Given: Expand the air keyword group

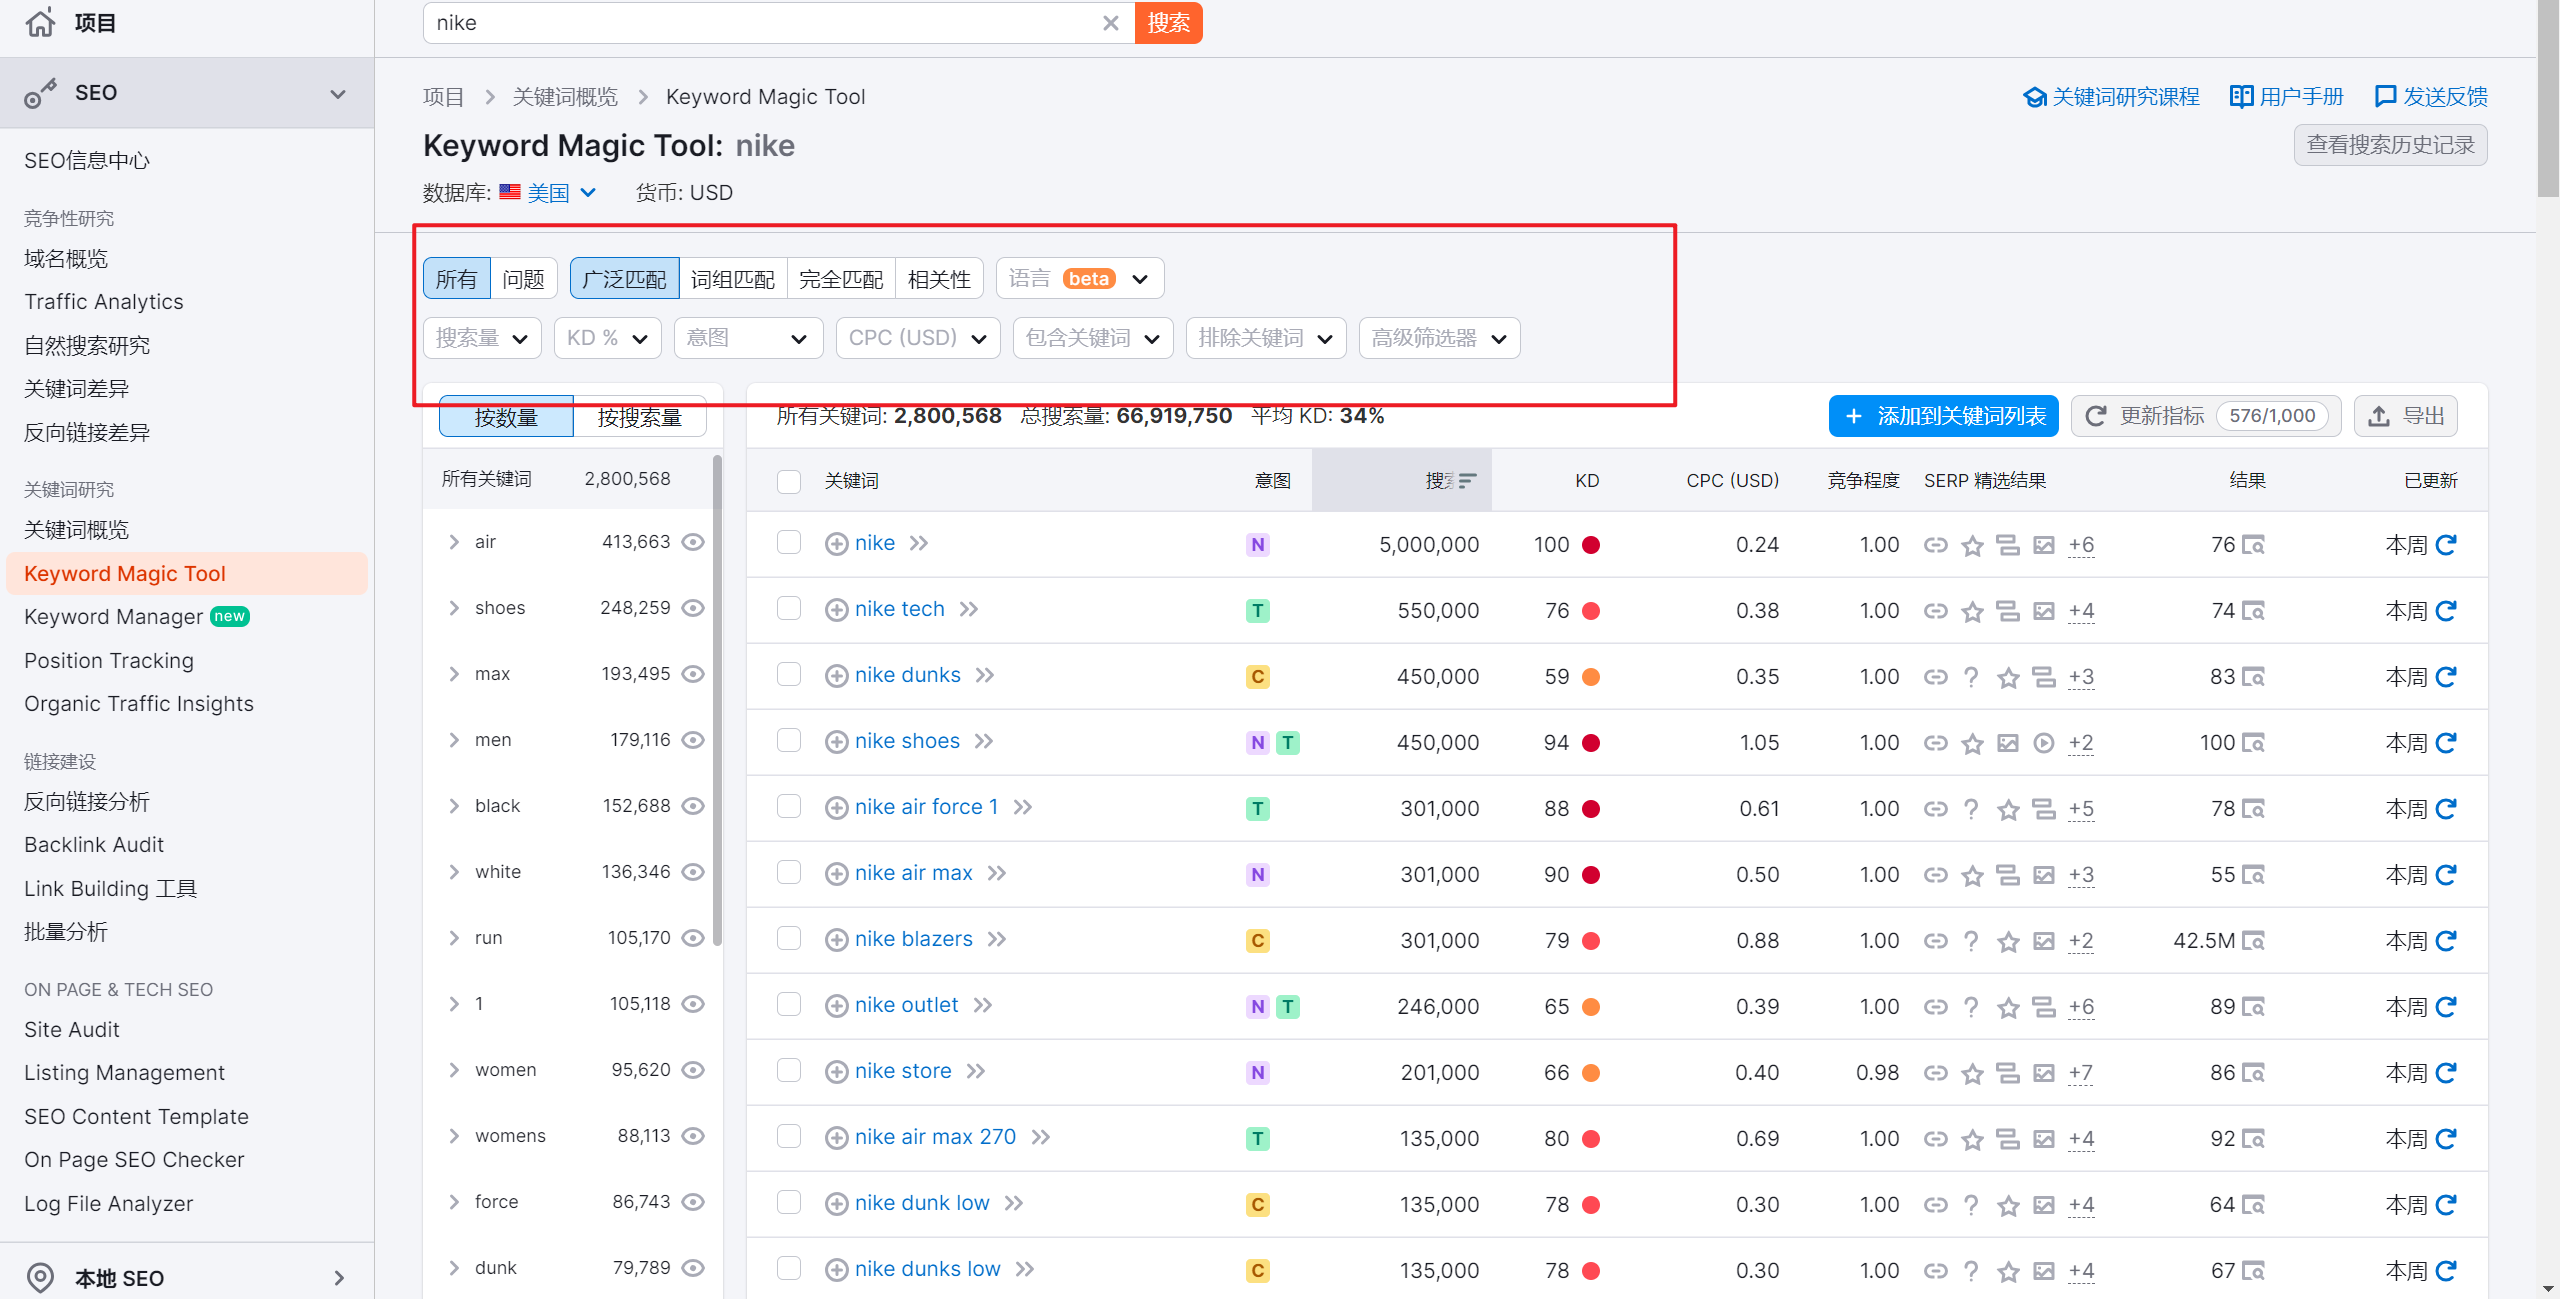Looking at the screenshot, I should (x=454, y=542).
